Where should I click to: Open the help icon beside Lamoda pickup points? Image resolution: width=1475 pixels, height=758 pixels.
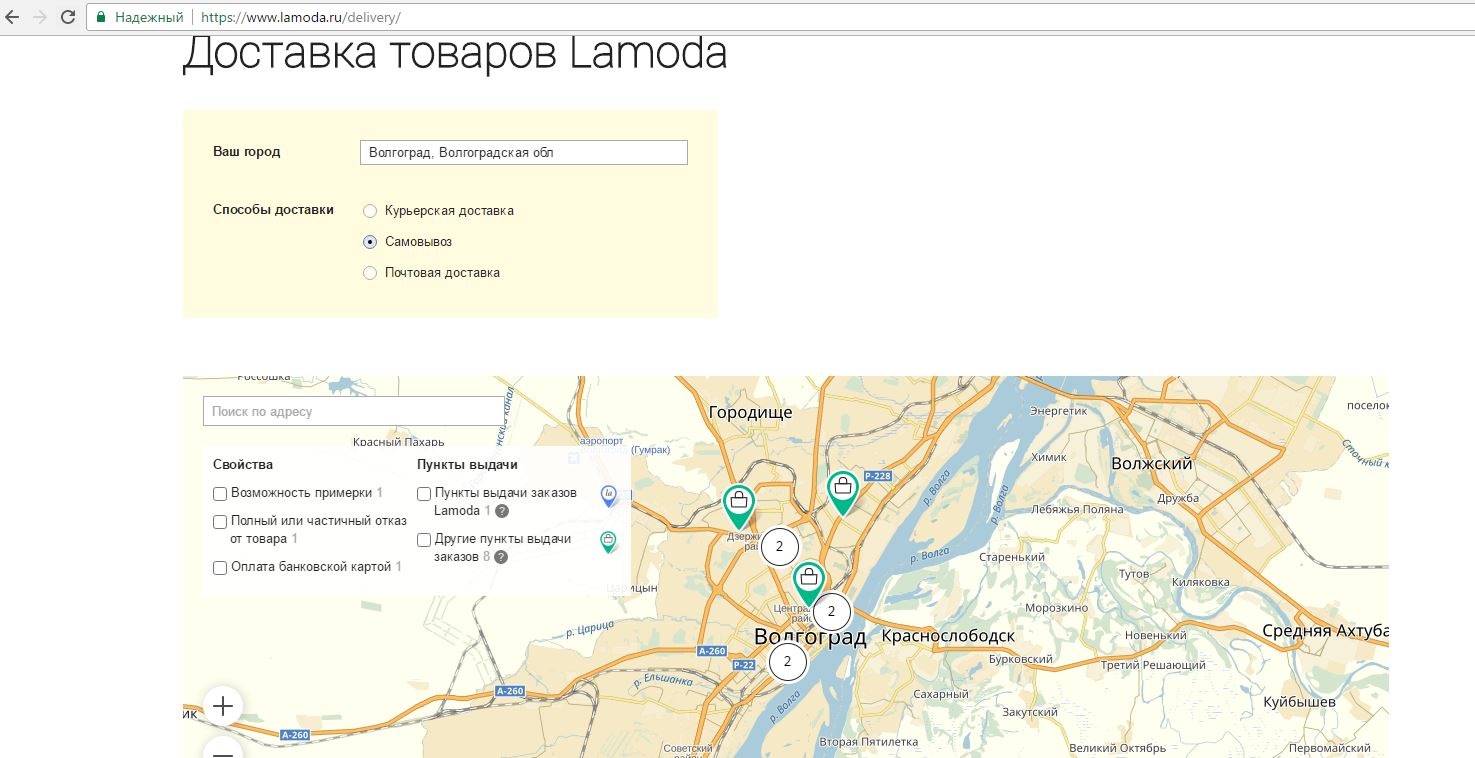click(x=502, y=511)
